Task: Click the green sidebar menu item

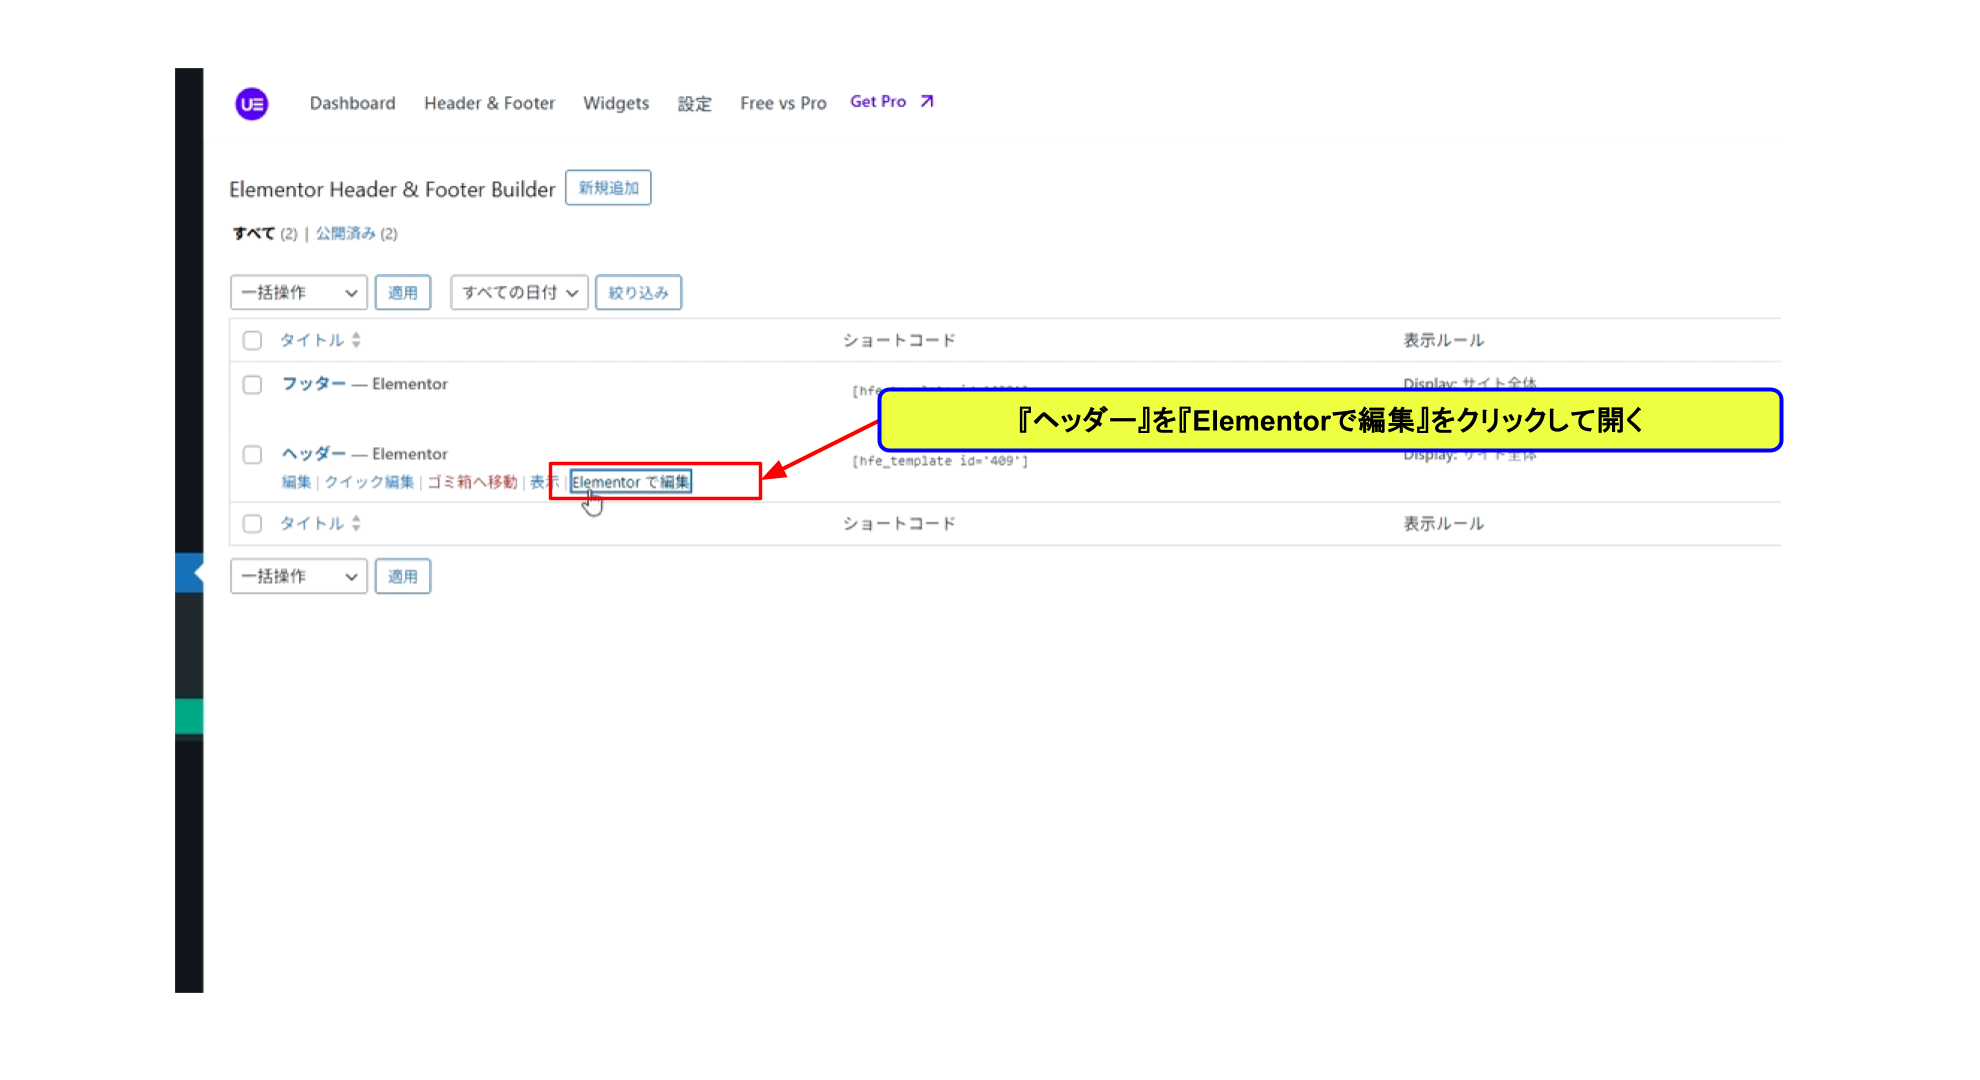Action: (189, 716)
